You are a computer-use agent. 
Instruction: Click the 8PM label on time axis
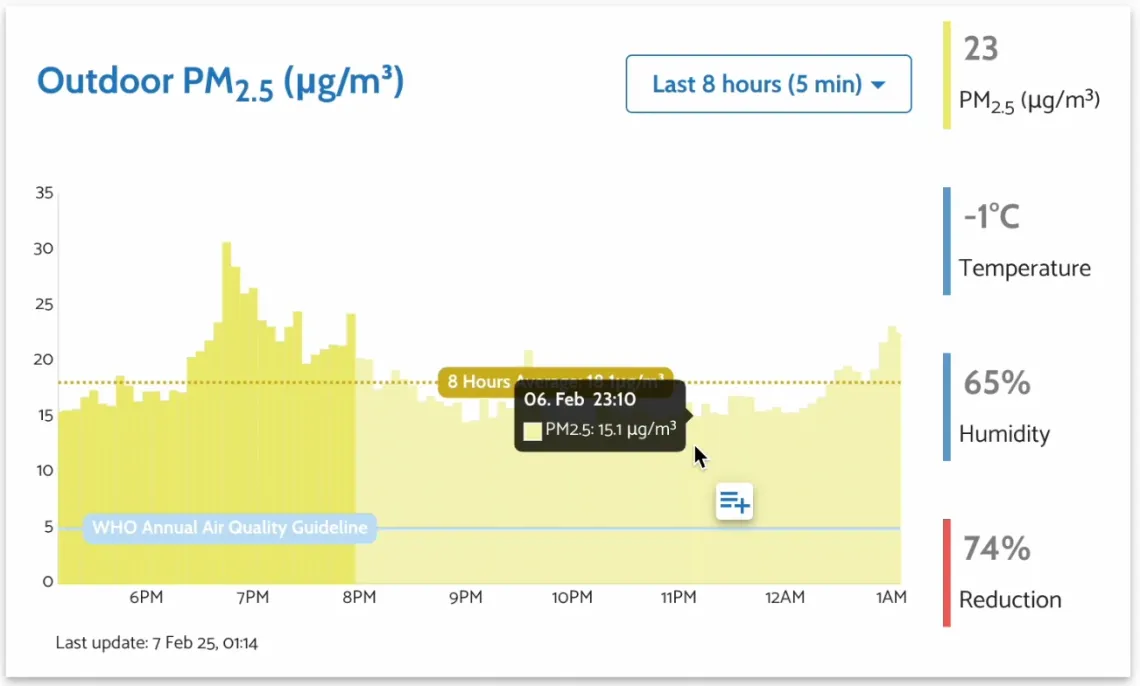[x=359, y=598]
